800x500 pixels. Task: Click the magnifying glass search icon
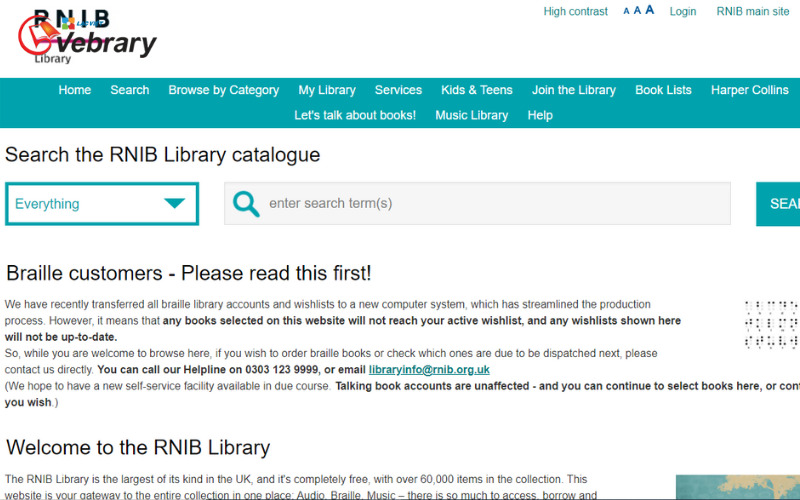click(x=246, y=204)
